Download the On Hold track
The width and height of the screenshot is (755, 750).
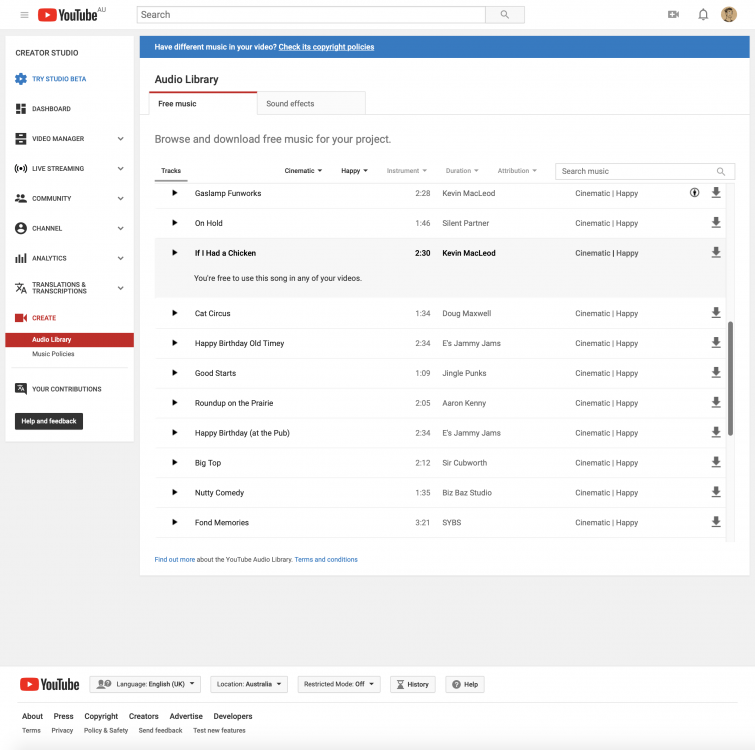click(x=716, y=222)
